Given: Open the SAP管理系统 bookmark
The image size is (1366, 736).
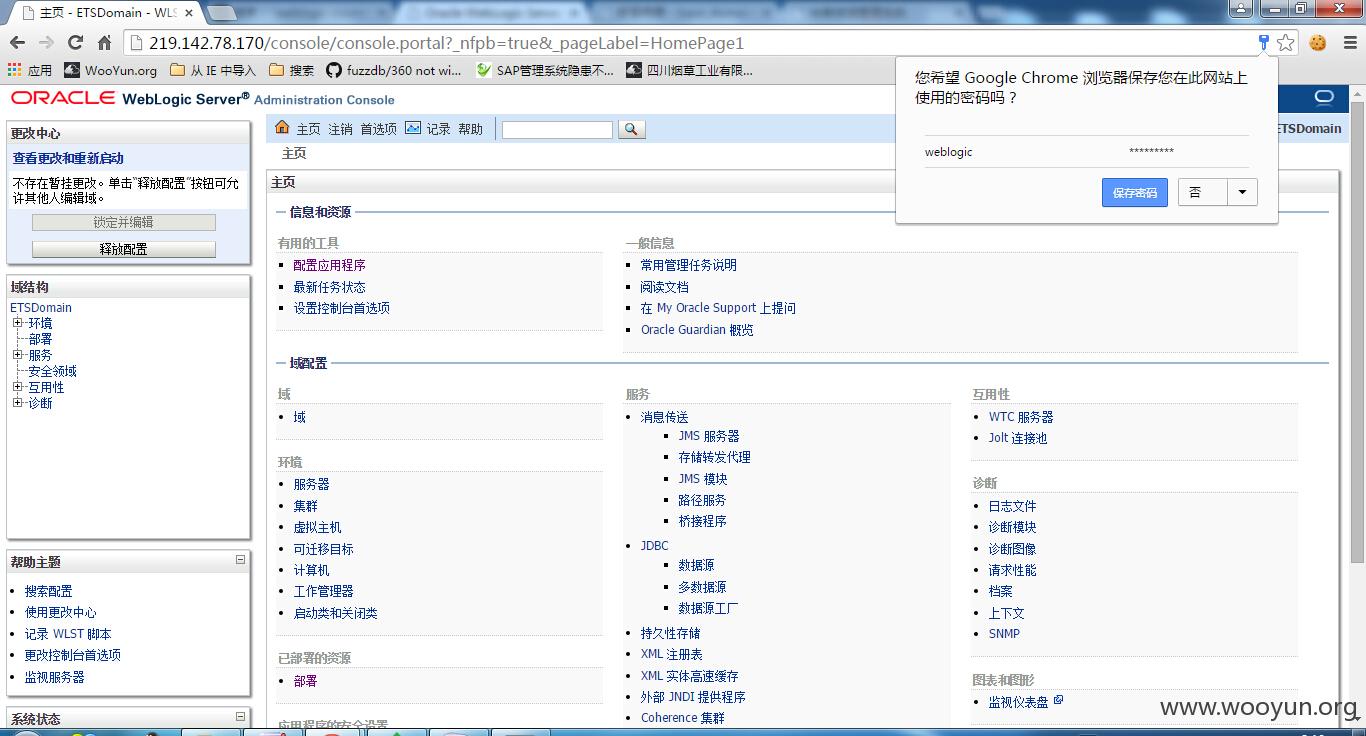Looking at the screenshot, I should click(545, 70).
